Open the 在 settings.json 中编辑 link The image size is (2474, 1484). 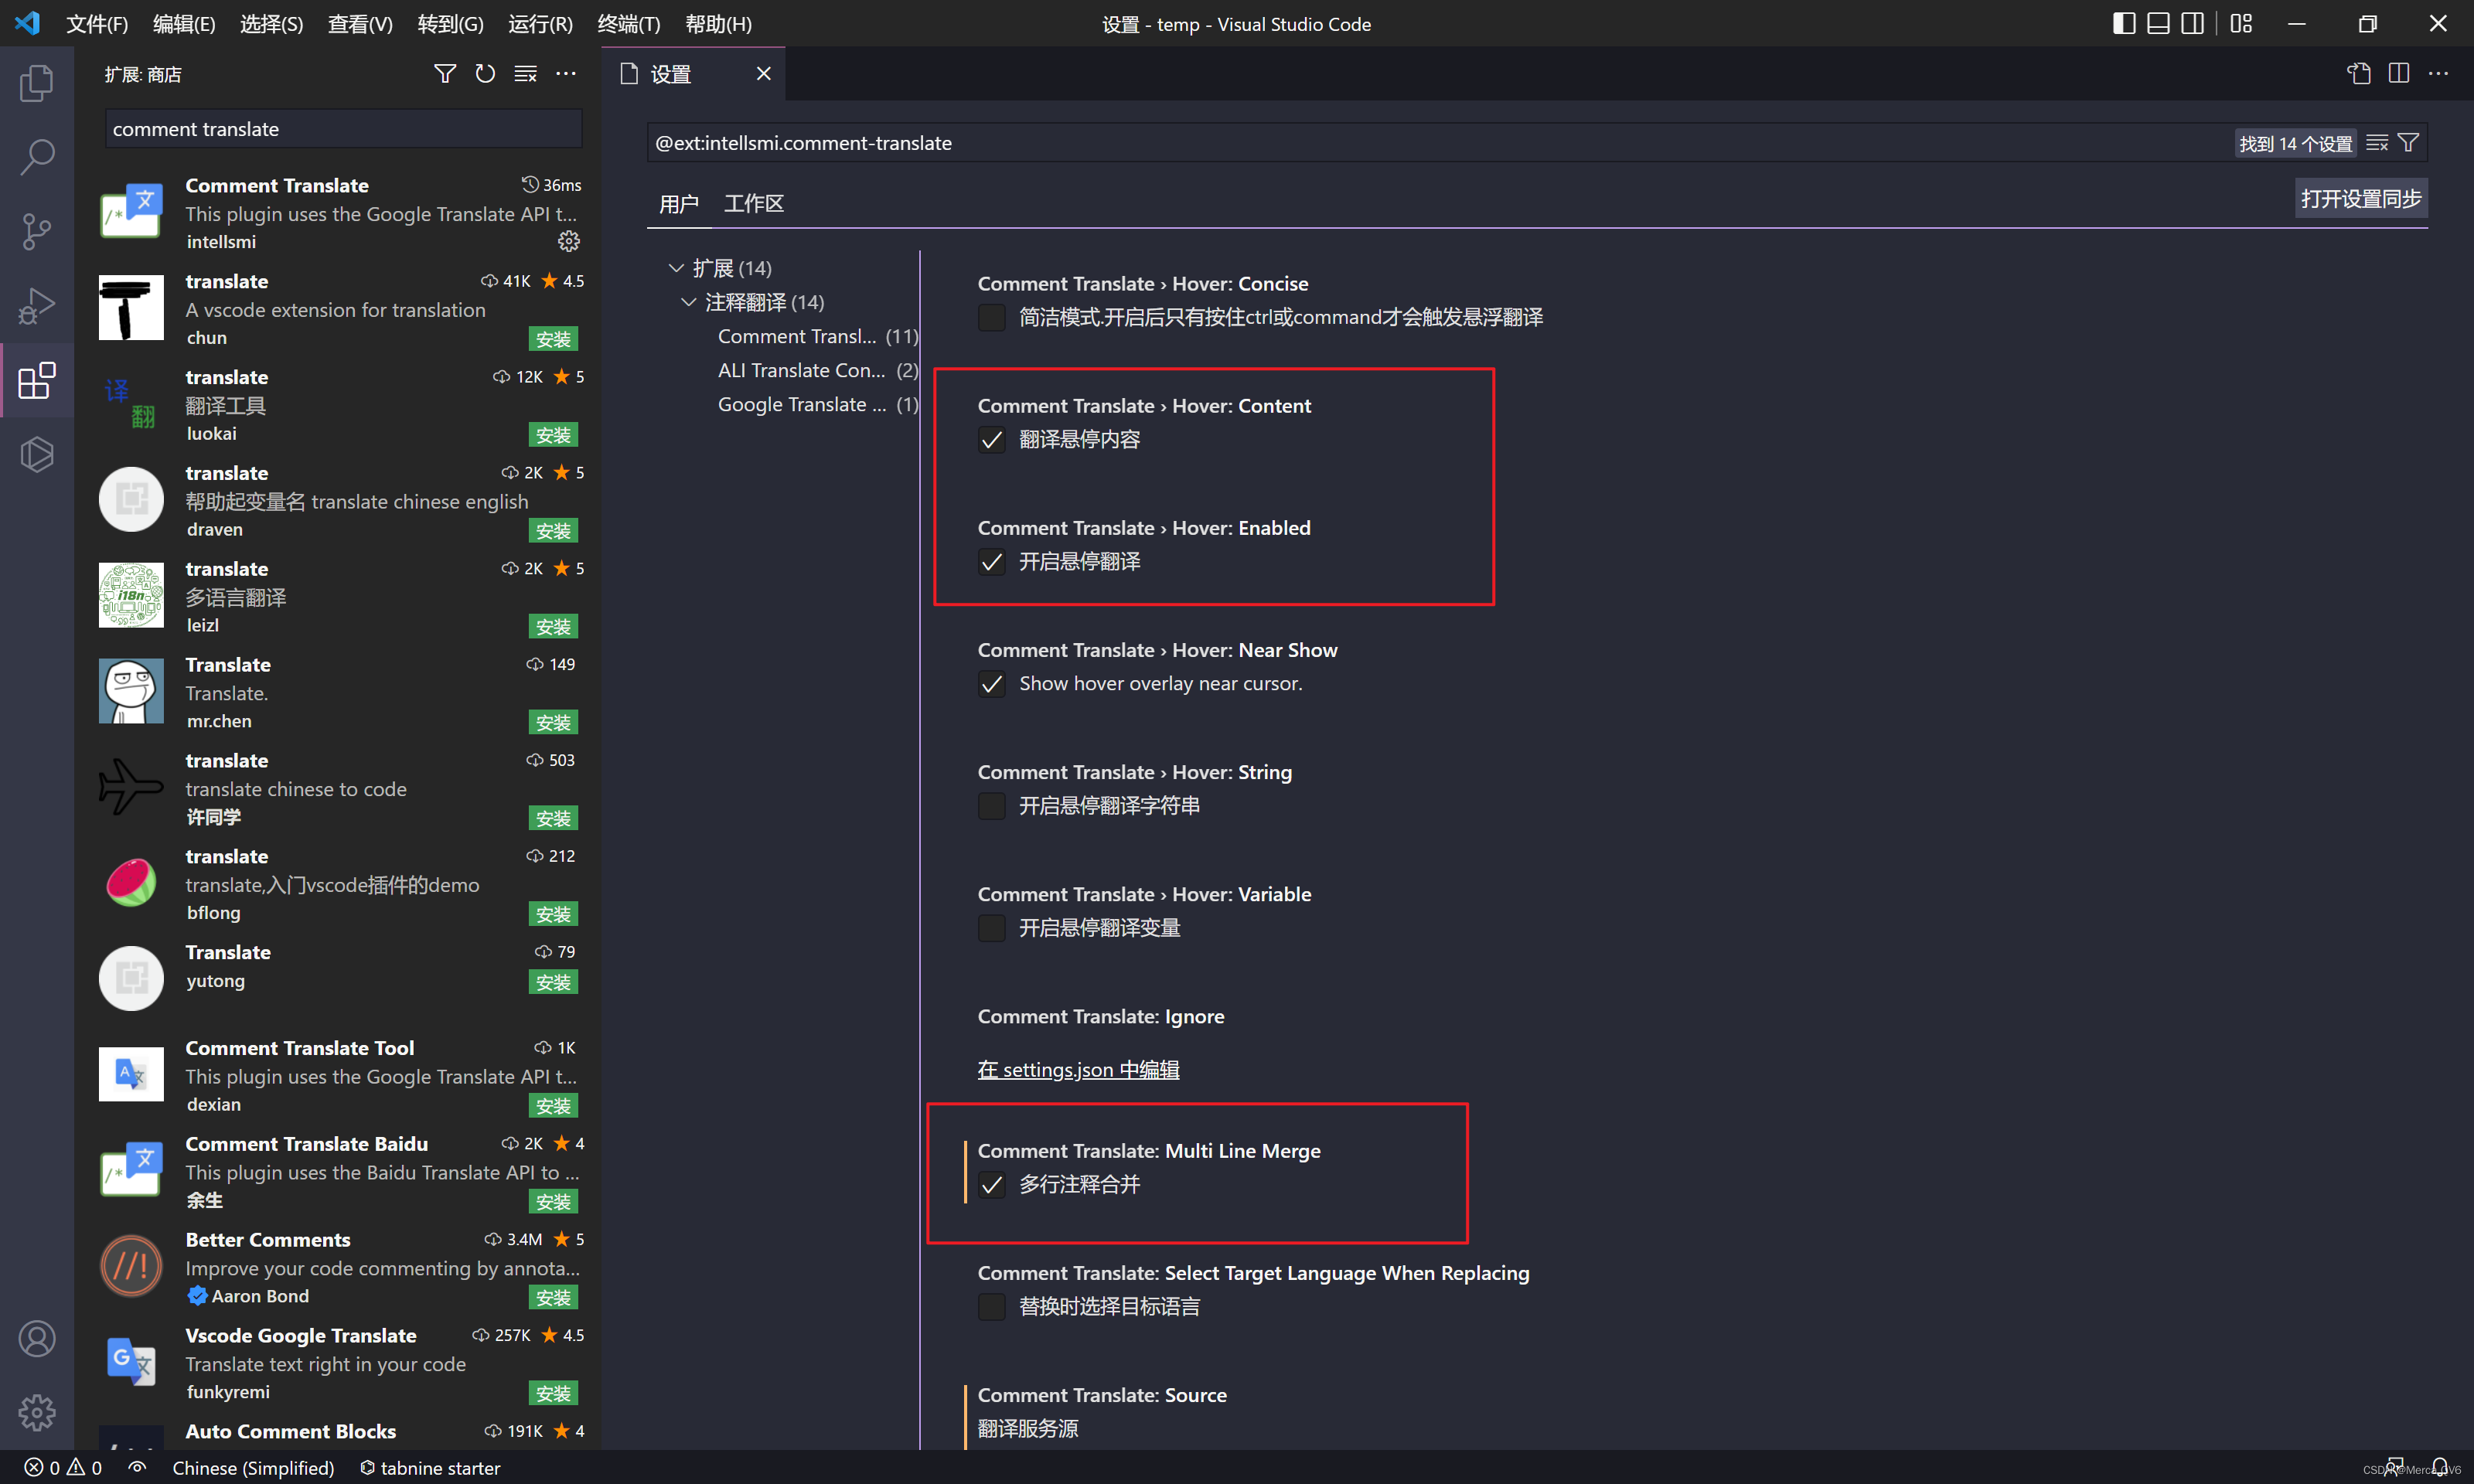(1078, 1069)
